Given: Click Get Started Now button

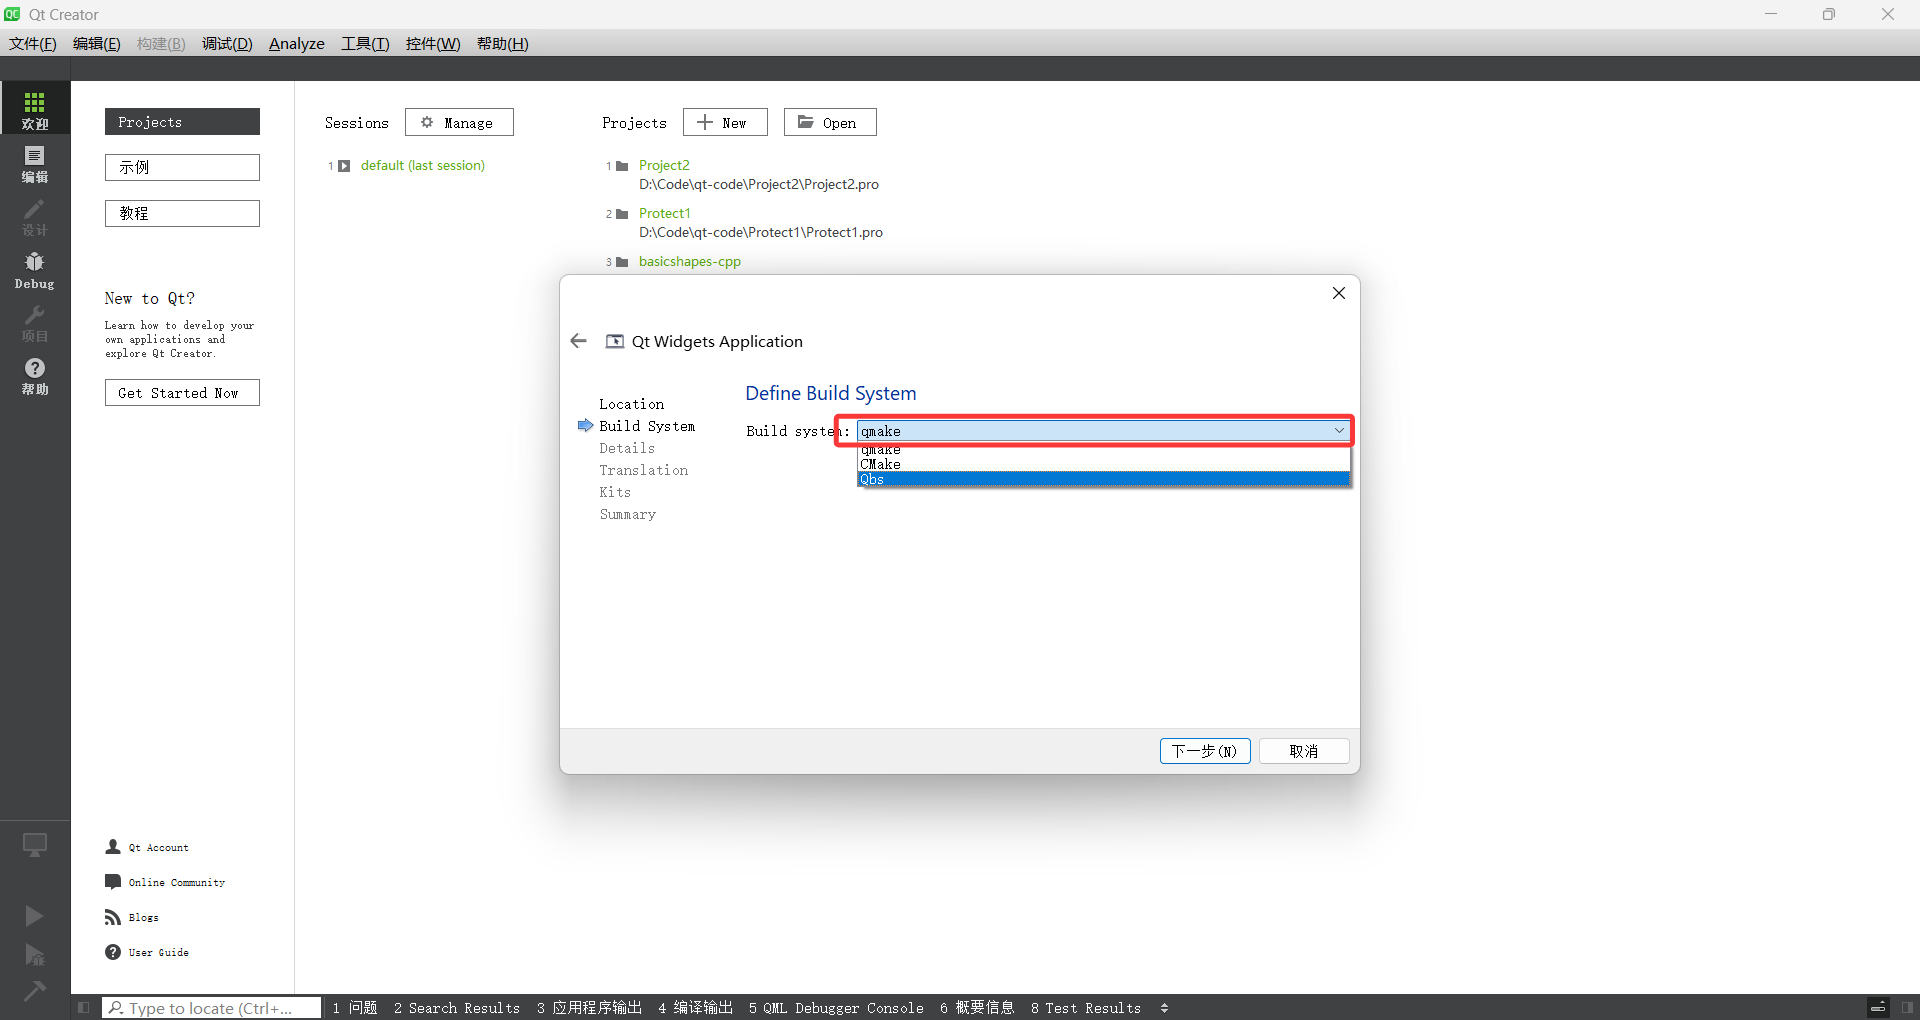Looking at the screenshot, I should (182, 393).
